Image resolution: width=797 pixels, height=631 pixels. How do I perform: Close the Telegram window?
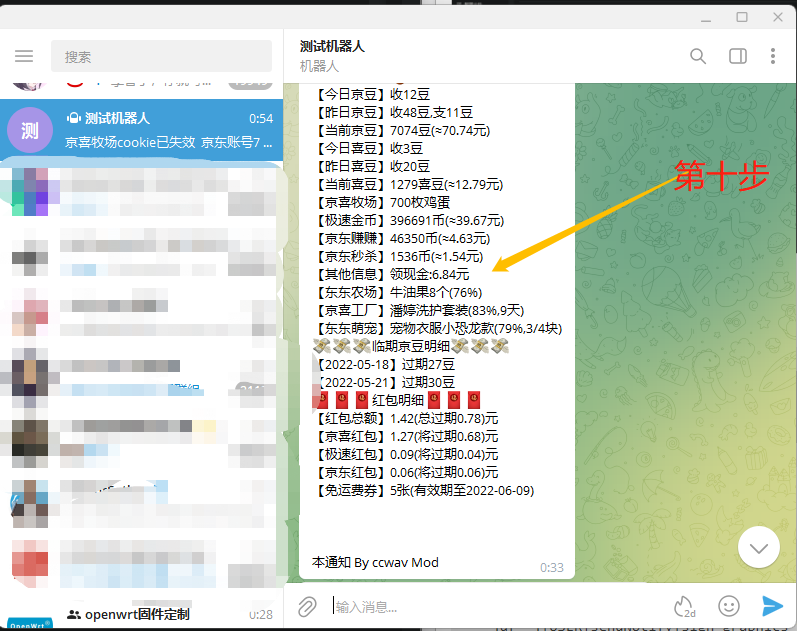coord(778,17)
